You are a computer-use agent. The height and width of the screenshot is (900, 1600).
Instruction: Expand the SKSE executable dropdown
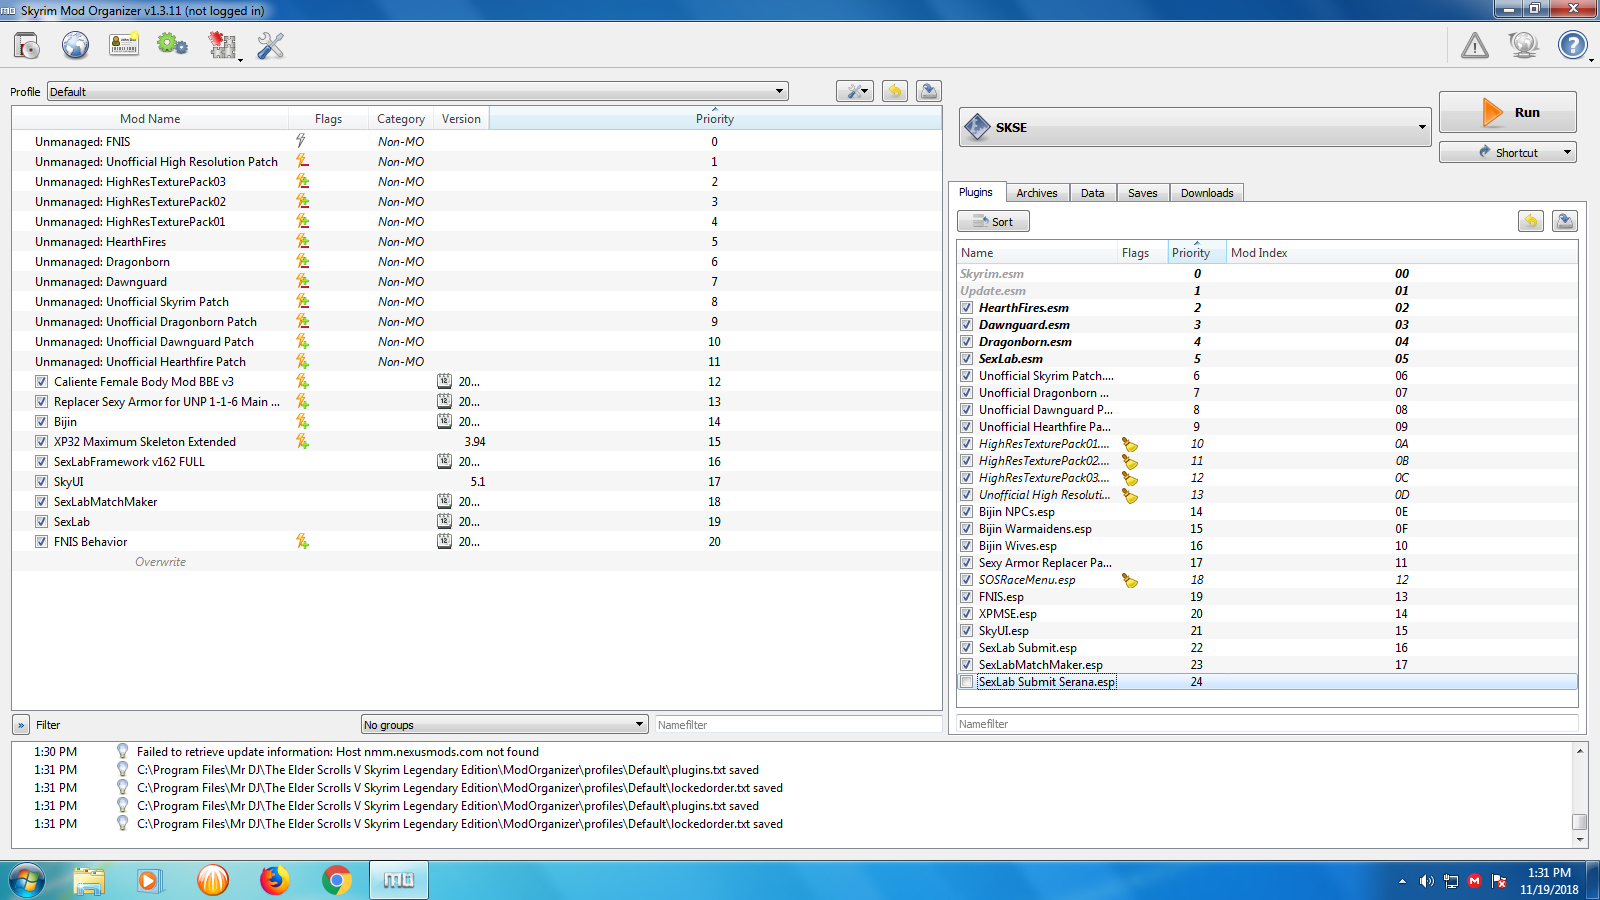[1195, 127]
